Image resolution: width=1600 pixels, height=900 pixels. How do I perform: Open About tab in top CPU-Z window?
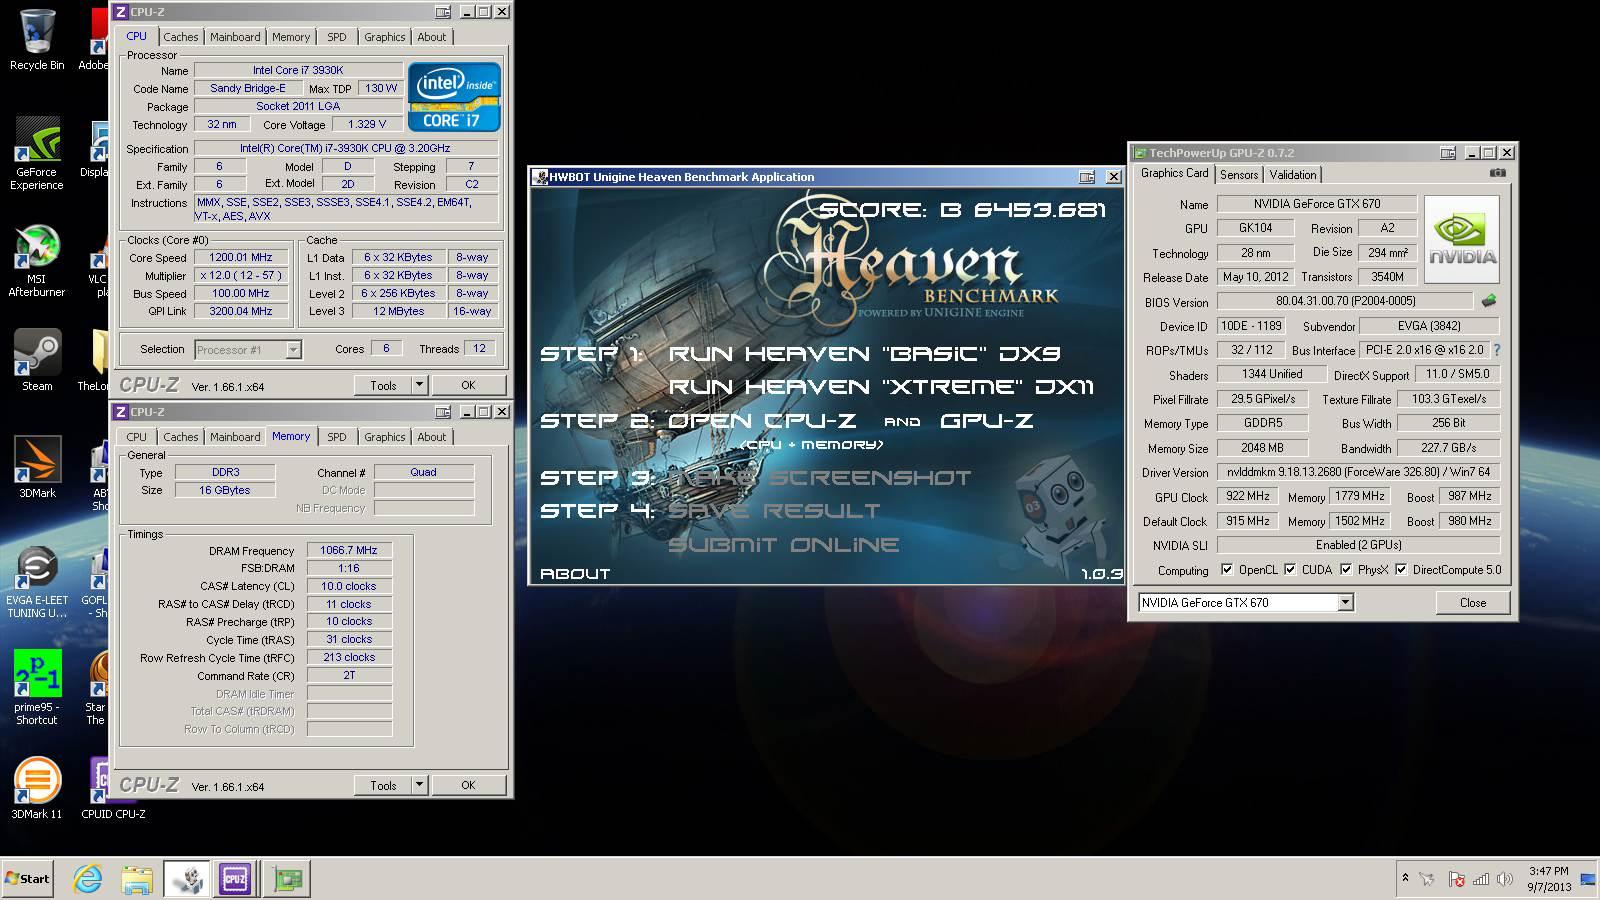432,37
